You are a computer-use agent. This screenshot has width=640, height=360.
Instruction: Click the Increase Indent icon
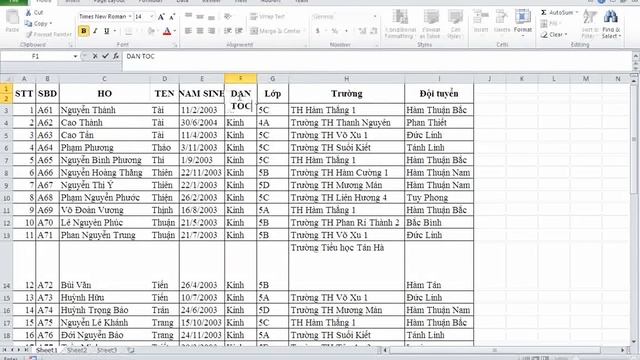239,31
